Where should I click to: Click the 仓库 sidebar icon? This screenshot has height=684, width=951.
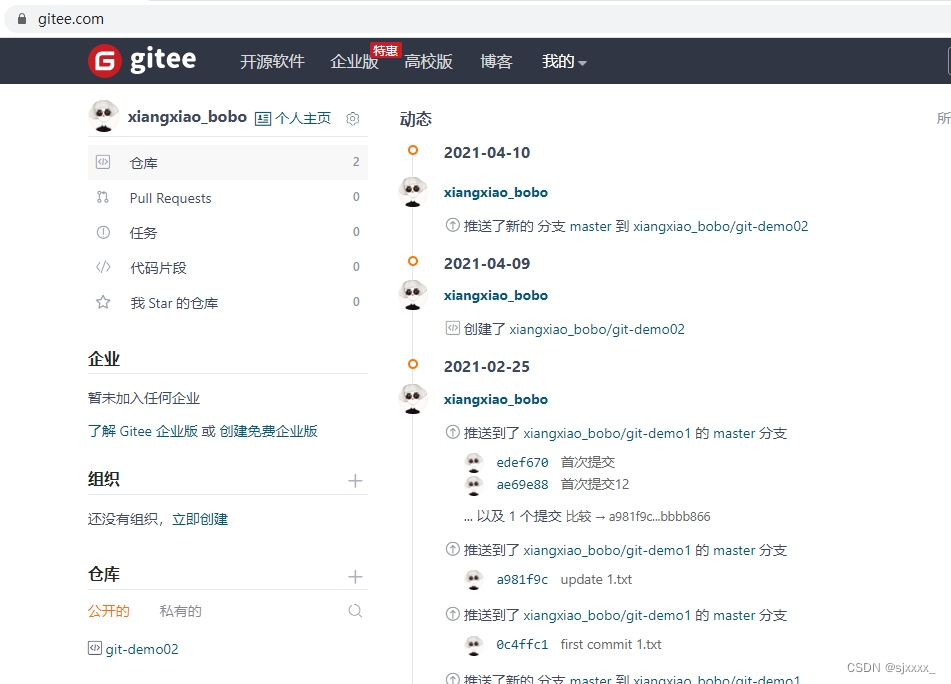click(x=103, y=162)
